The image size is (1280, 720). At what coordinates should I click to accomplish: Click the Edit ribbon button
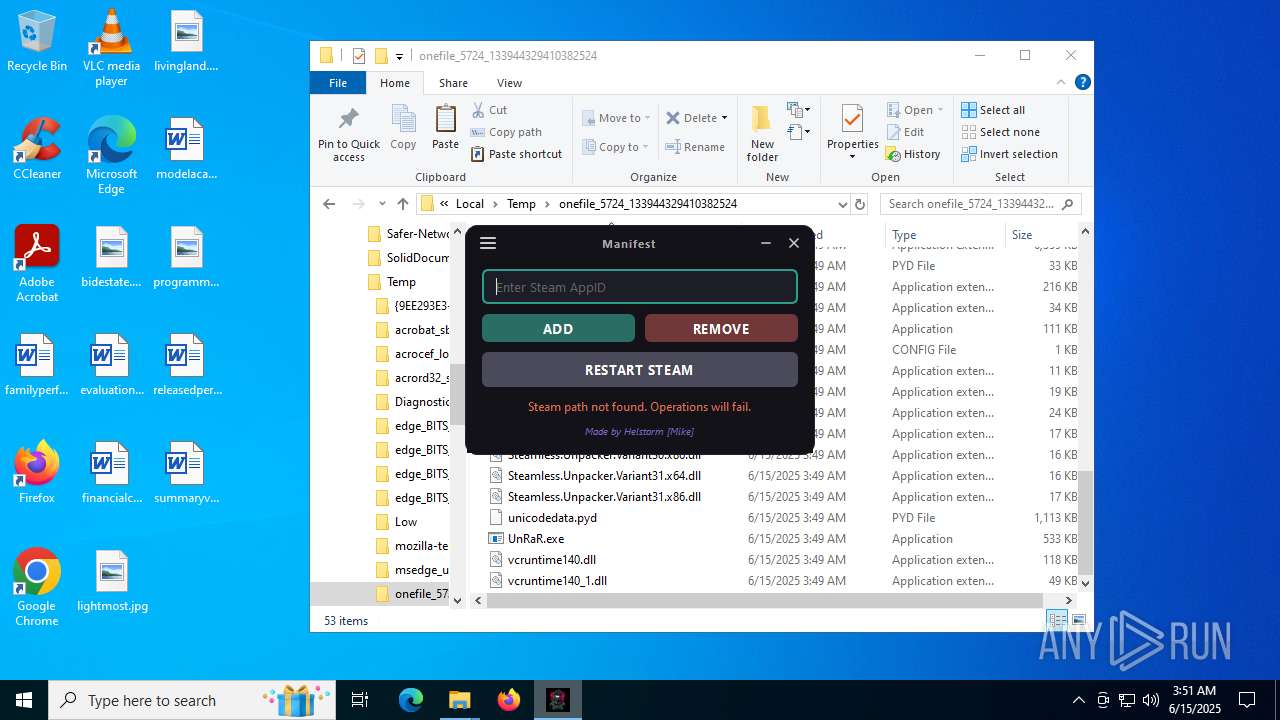[x=905, y=132]
